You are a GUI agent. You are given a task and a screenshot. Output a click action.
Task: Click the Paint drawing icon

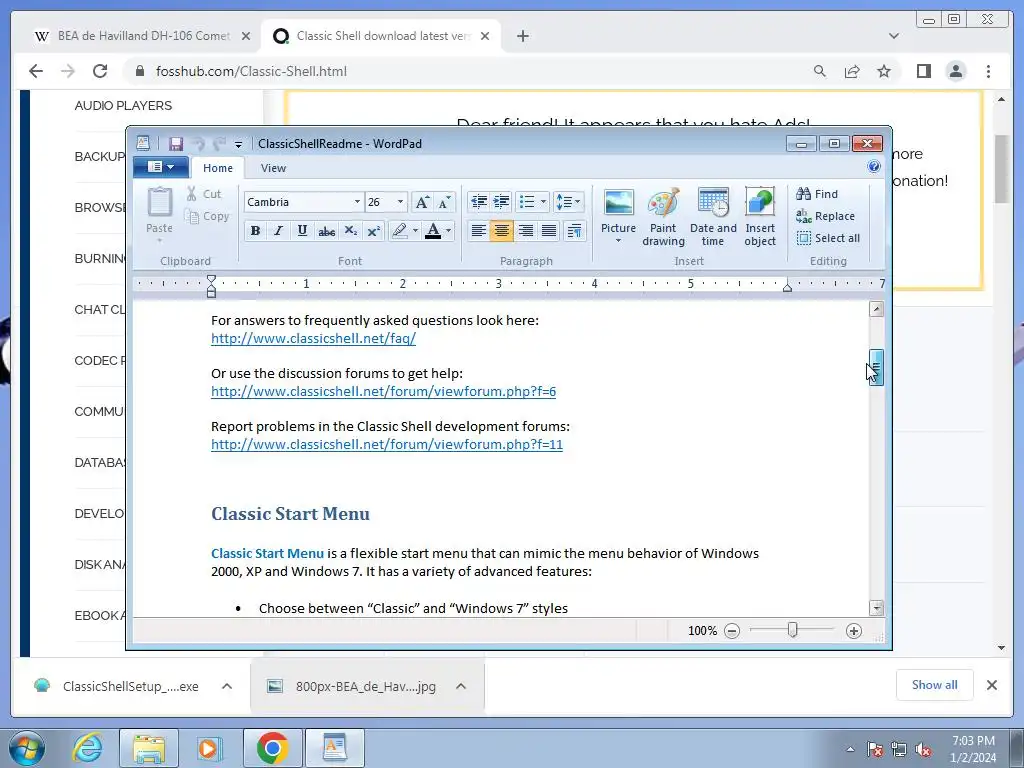663,217
